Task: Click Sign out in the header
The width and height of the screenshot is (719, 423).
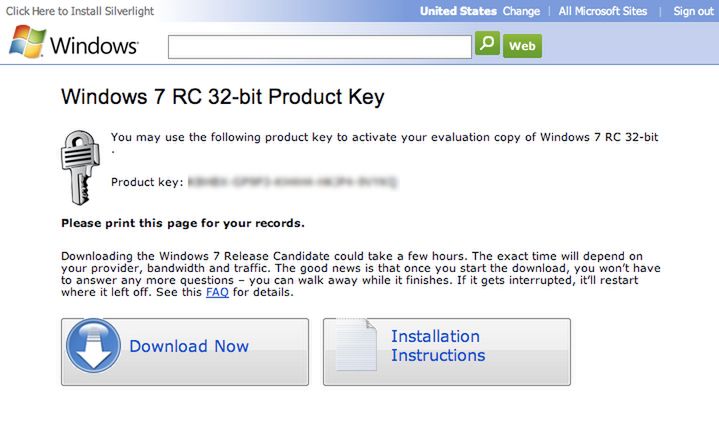Action: click(693, 11)
